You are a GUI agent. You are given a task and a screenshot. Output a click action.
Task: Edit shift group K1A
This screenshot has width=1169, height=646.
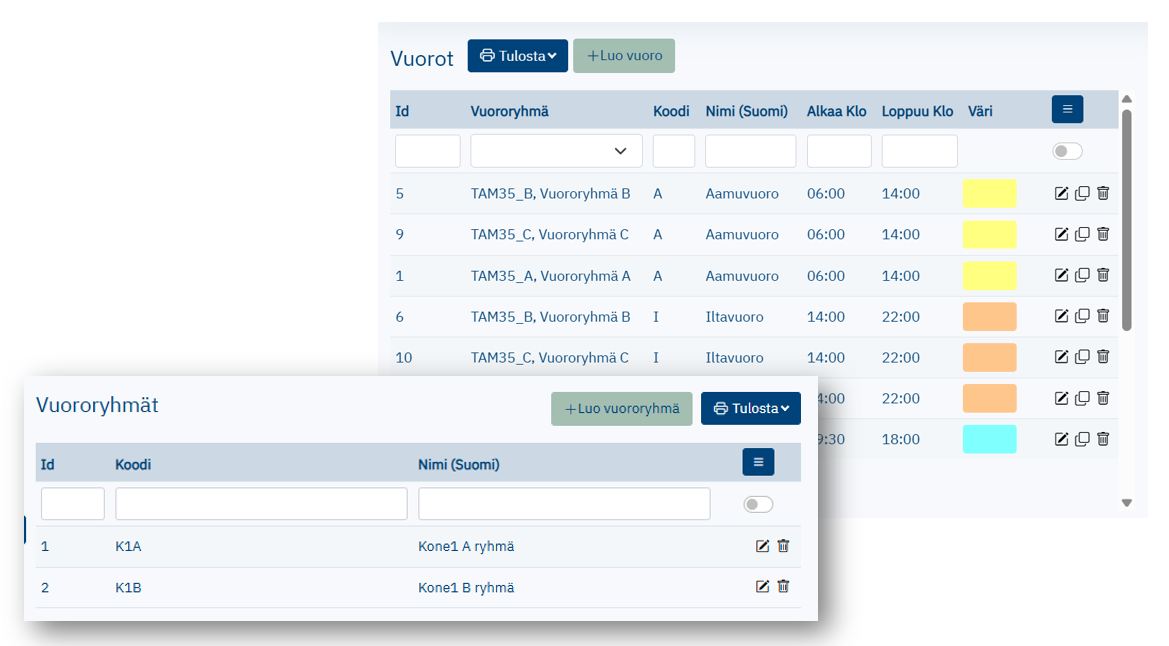[x=762, y=546]
